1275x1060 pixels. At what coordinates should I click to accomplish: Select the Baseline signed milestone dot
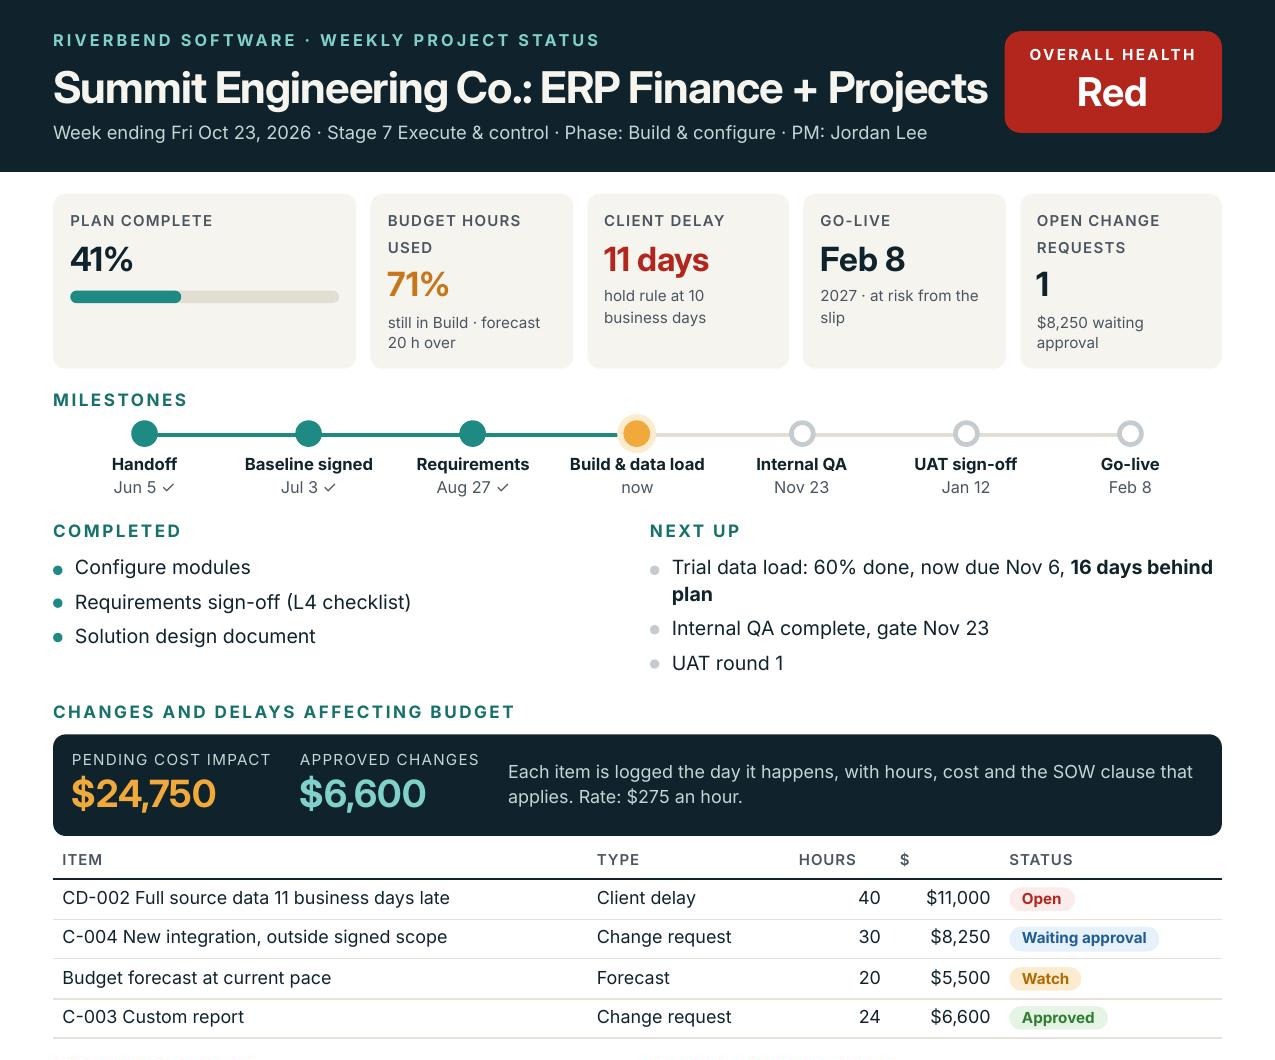click(309, 433)
